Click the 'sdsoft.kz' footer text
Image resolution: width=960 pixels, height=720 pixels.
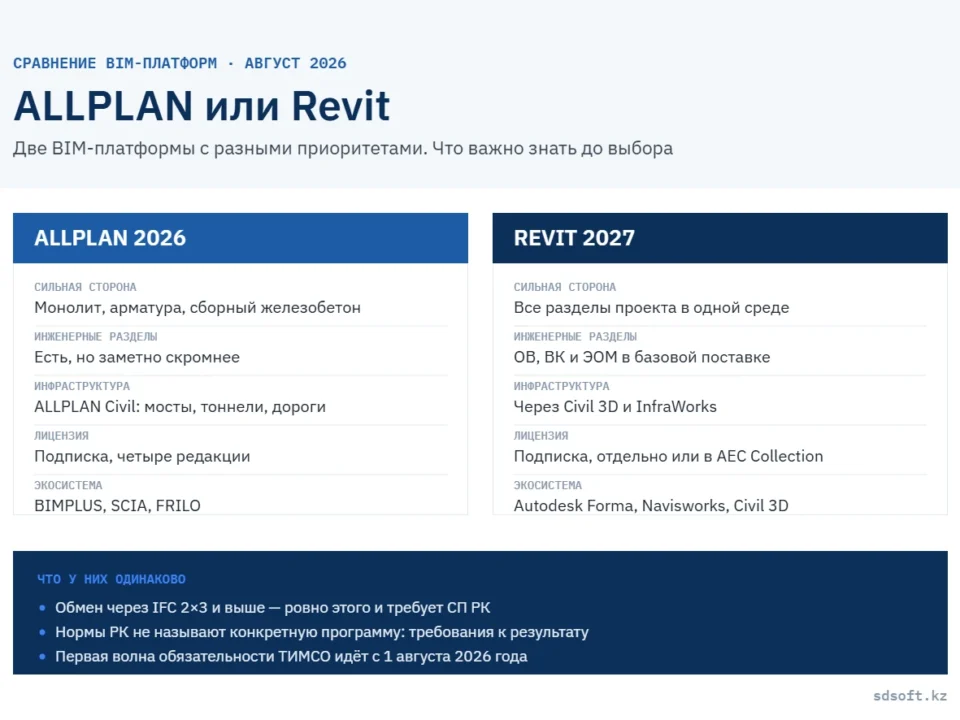pos(910,696)
